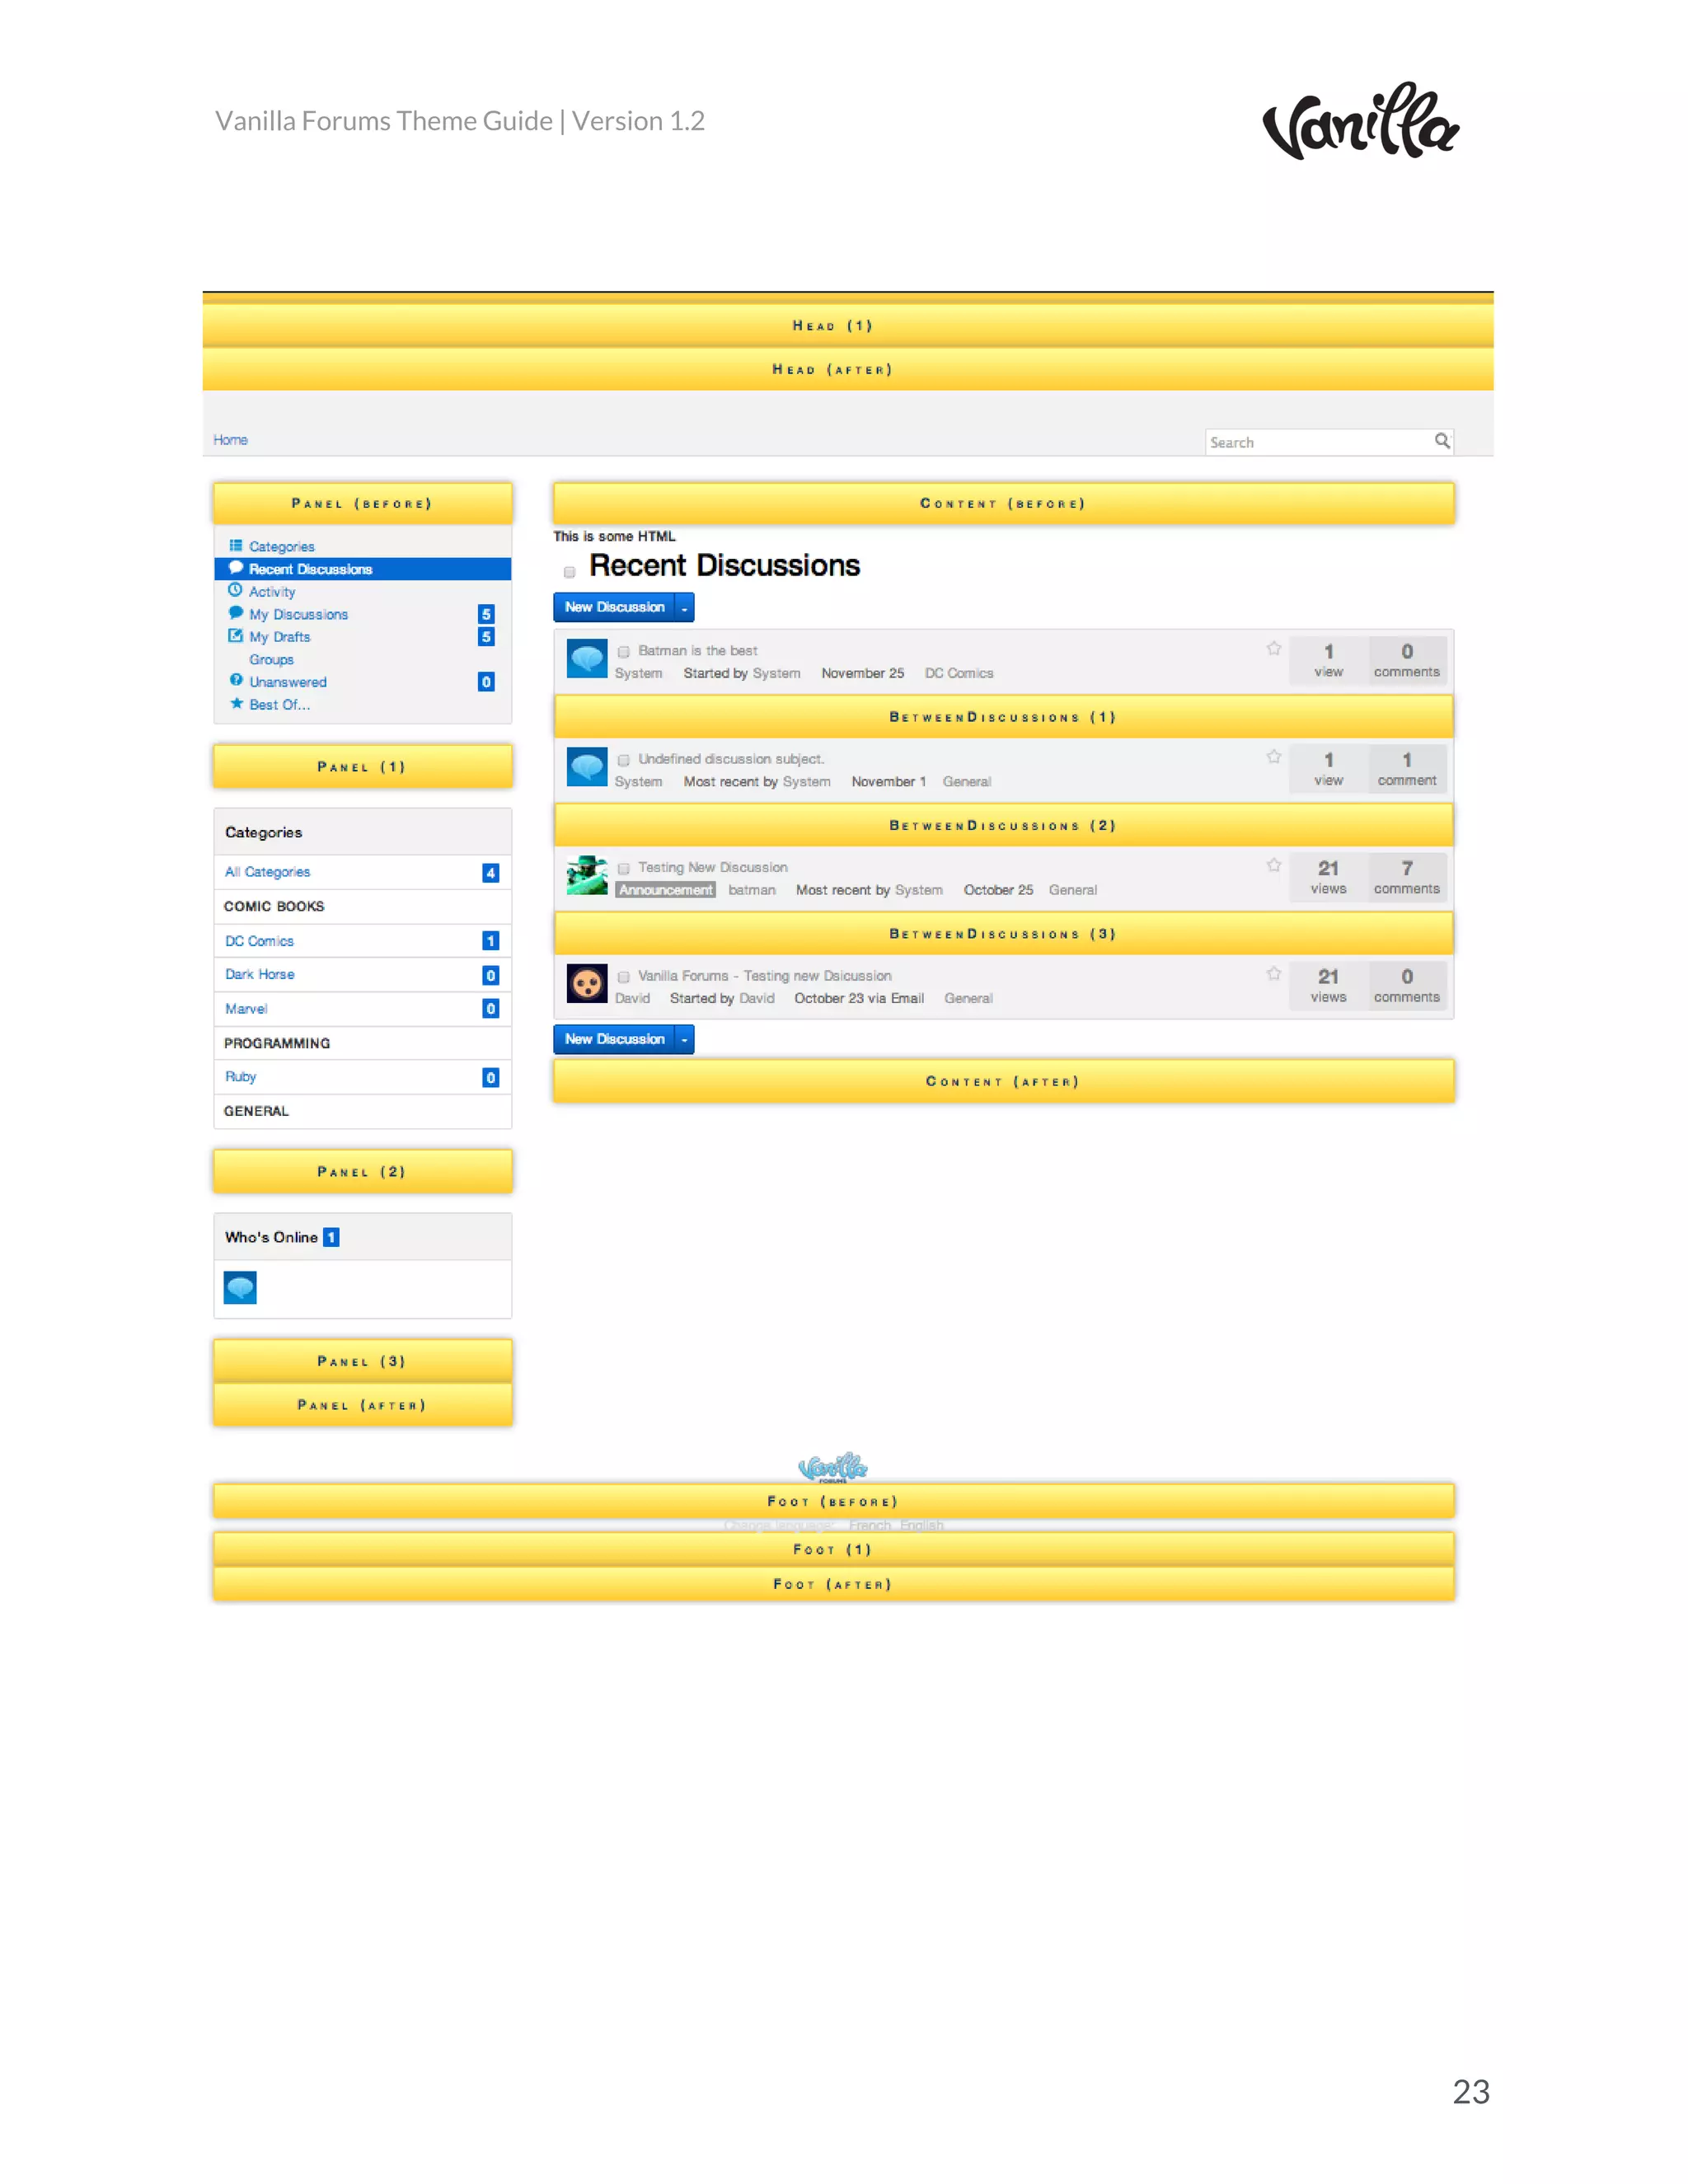Click DC Comics category on Batman discussion
Viewport: 1688px width, 2184px height.
click(959, 673)
